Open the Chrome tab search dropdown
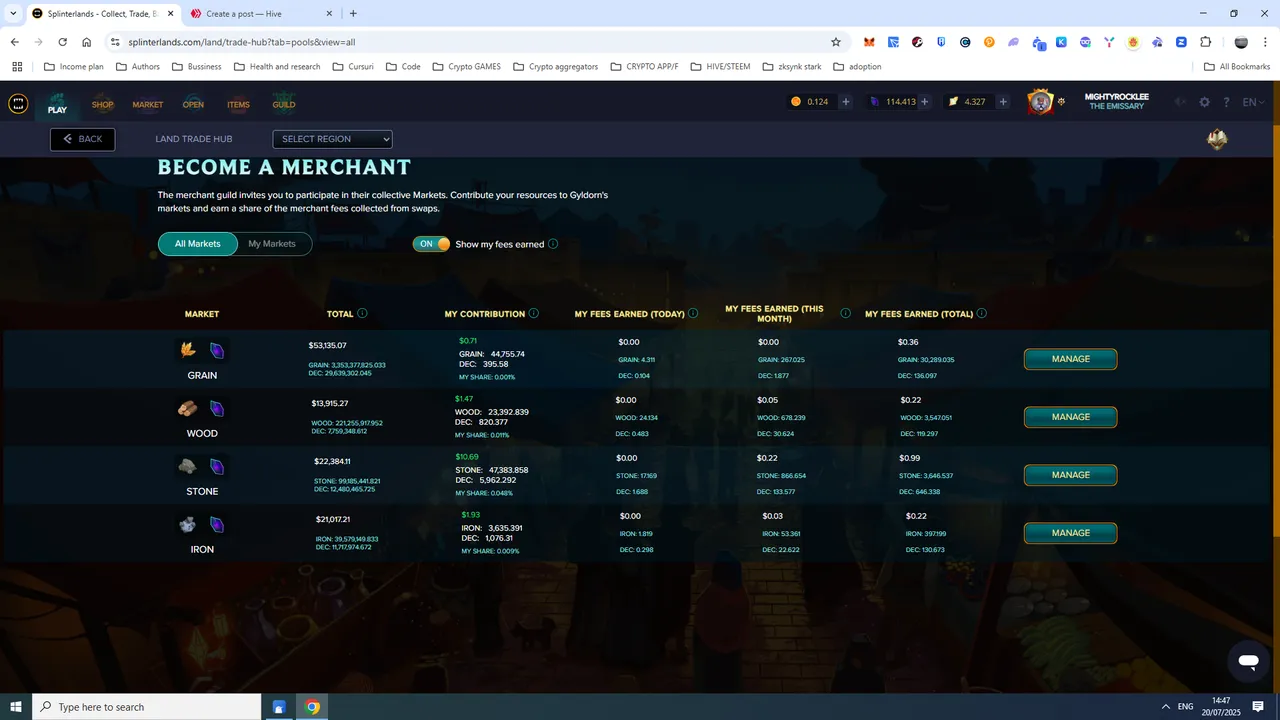Screen dimensions: 1280x720 click(x=13, y=13)
